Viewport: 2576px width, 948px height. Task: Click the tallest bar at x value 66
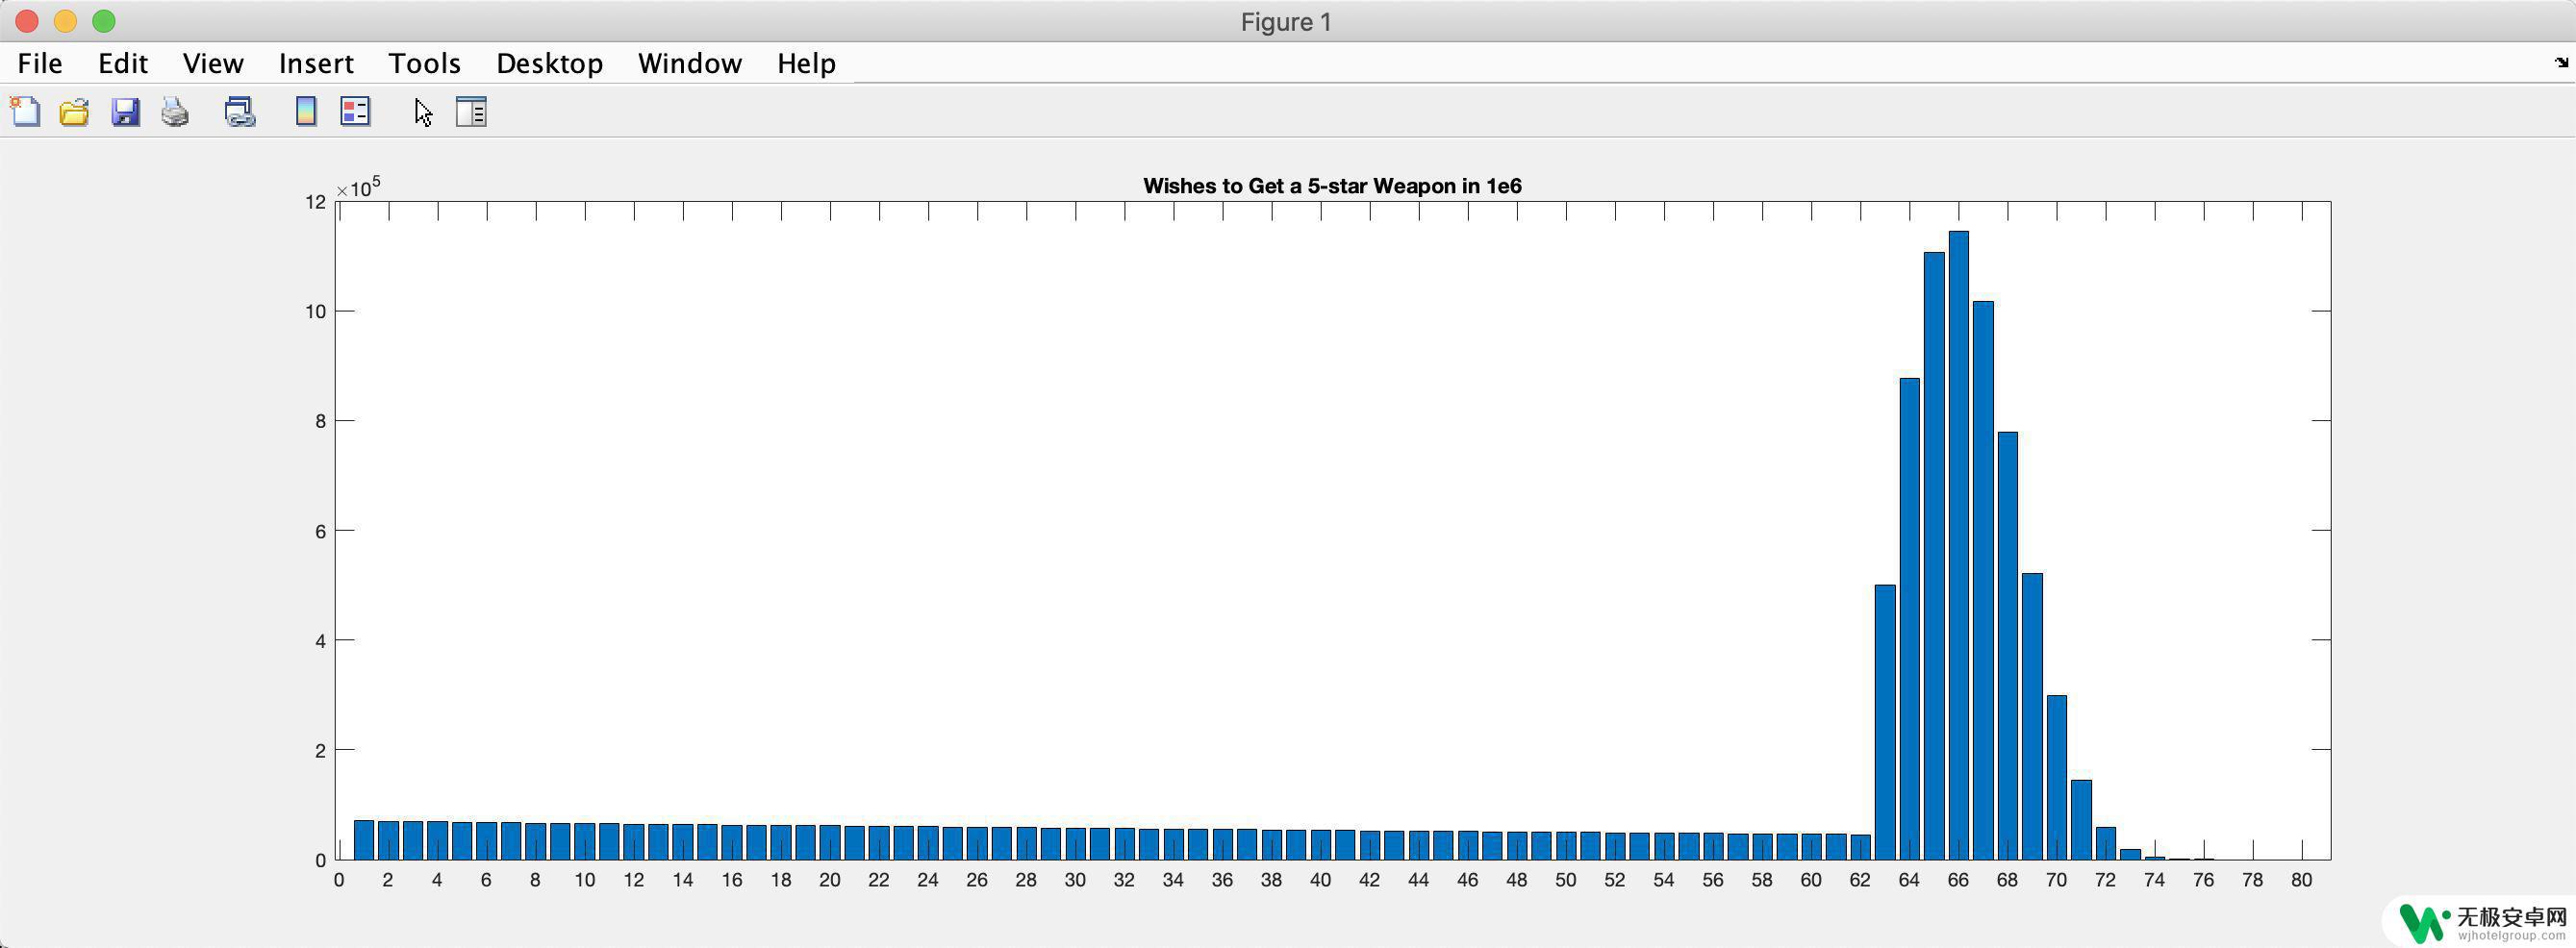click(x=1958, y=545)
